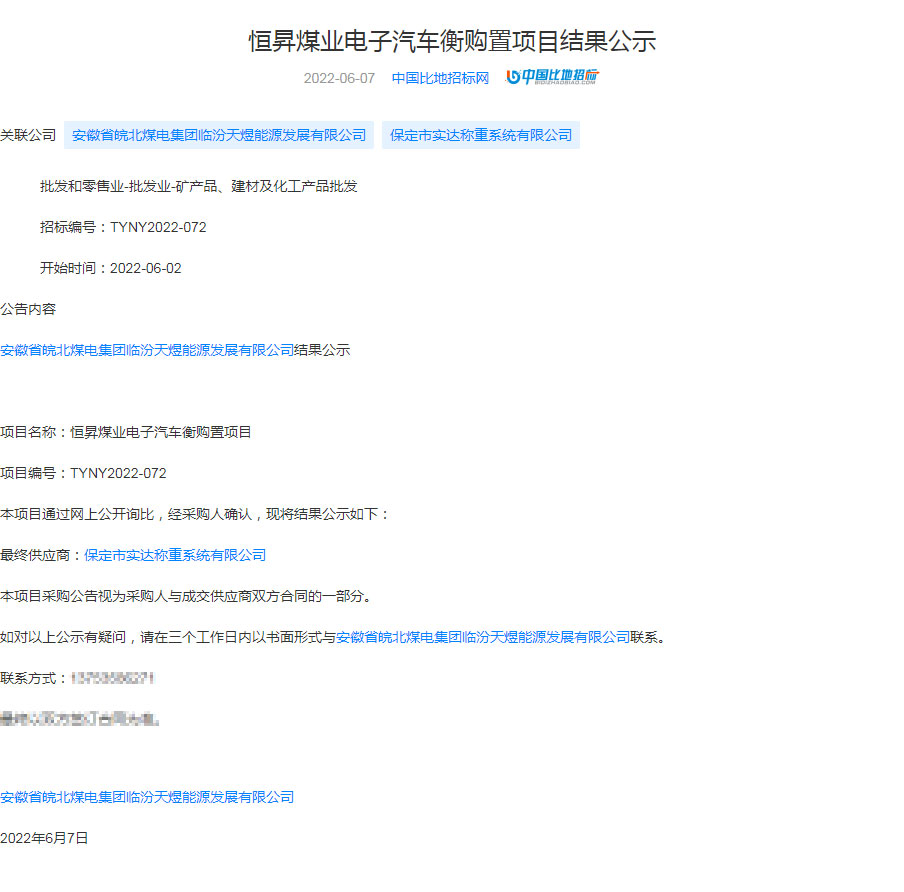Click the 公告内容 section heading
Viewport: 904px width, 892px height.
click(x=28, y=309)
